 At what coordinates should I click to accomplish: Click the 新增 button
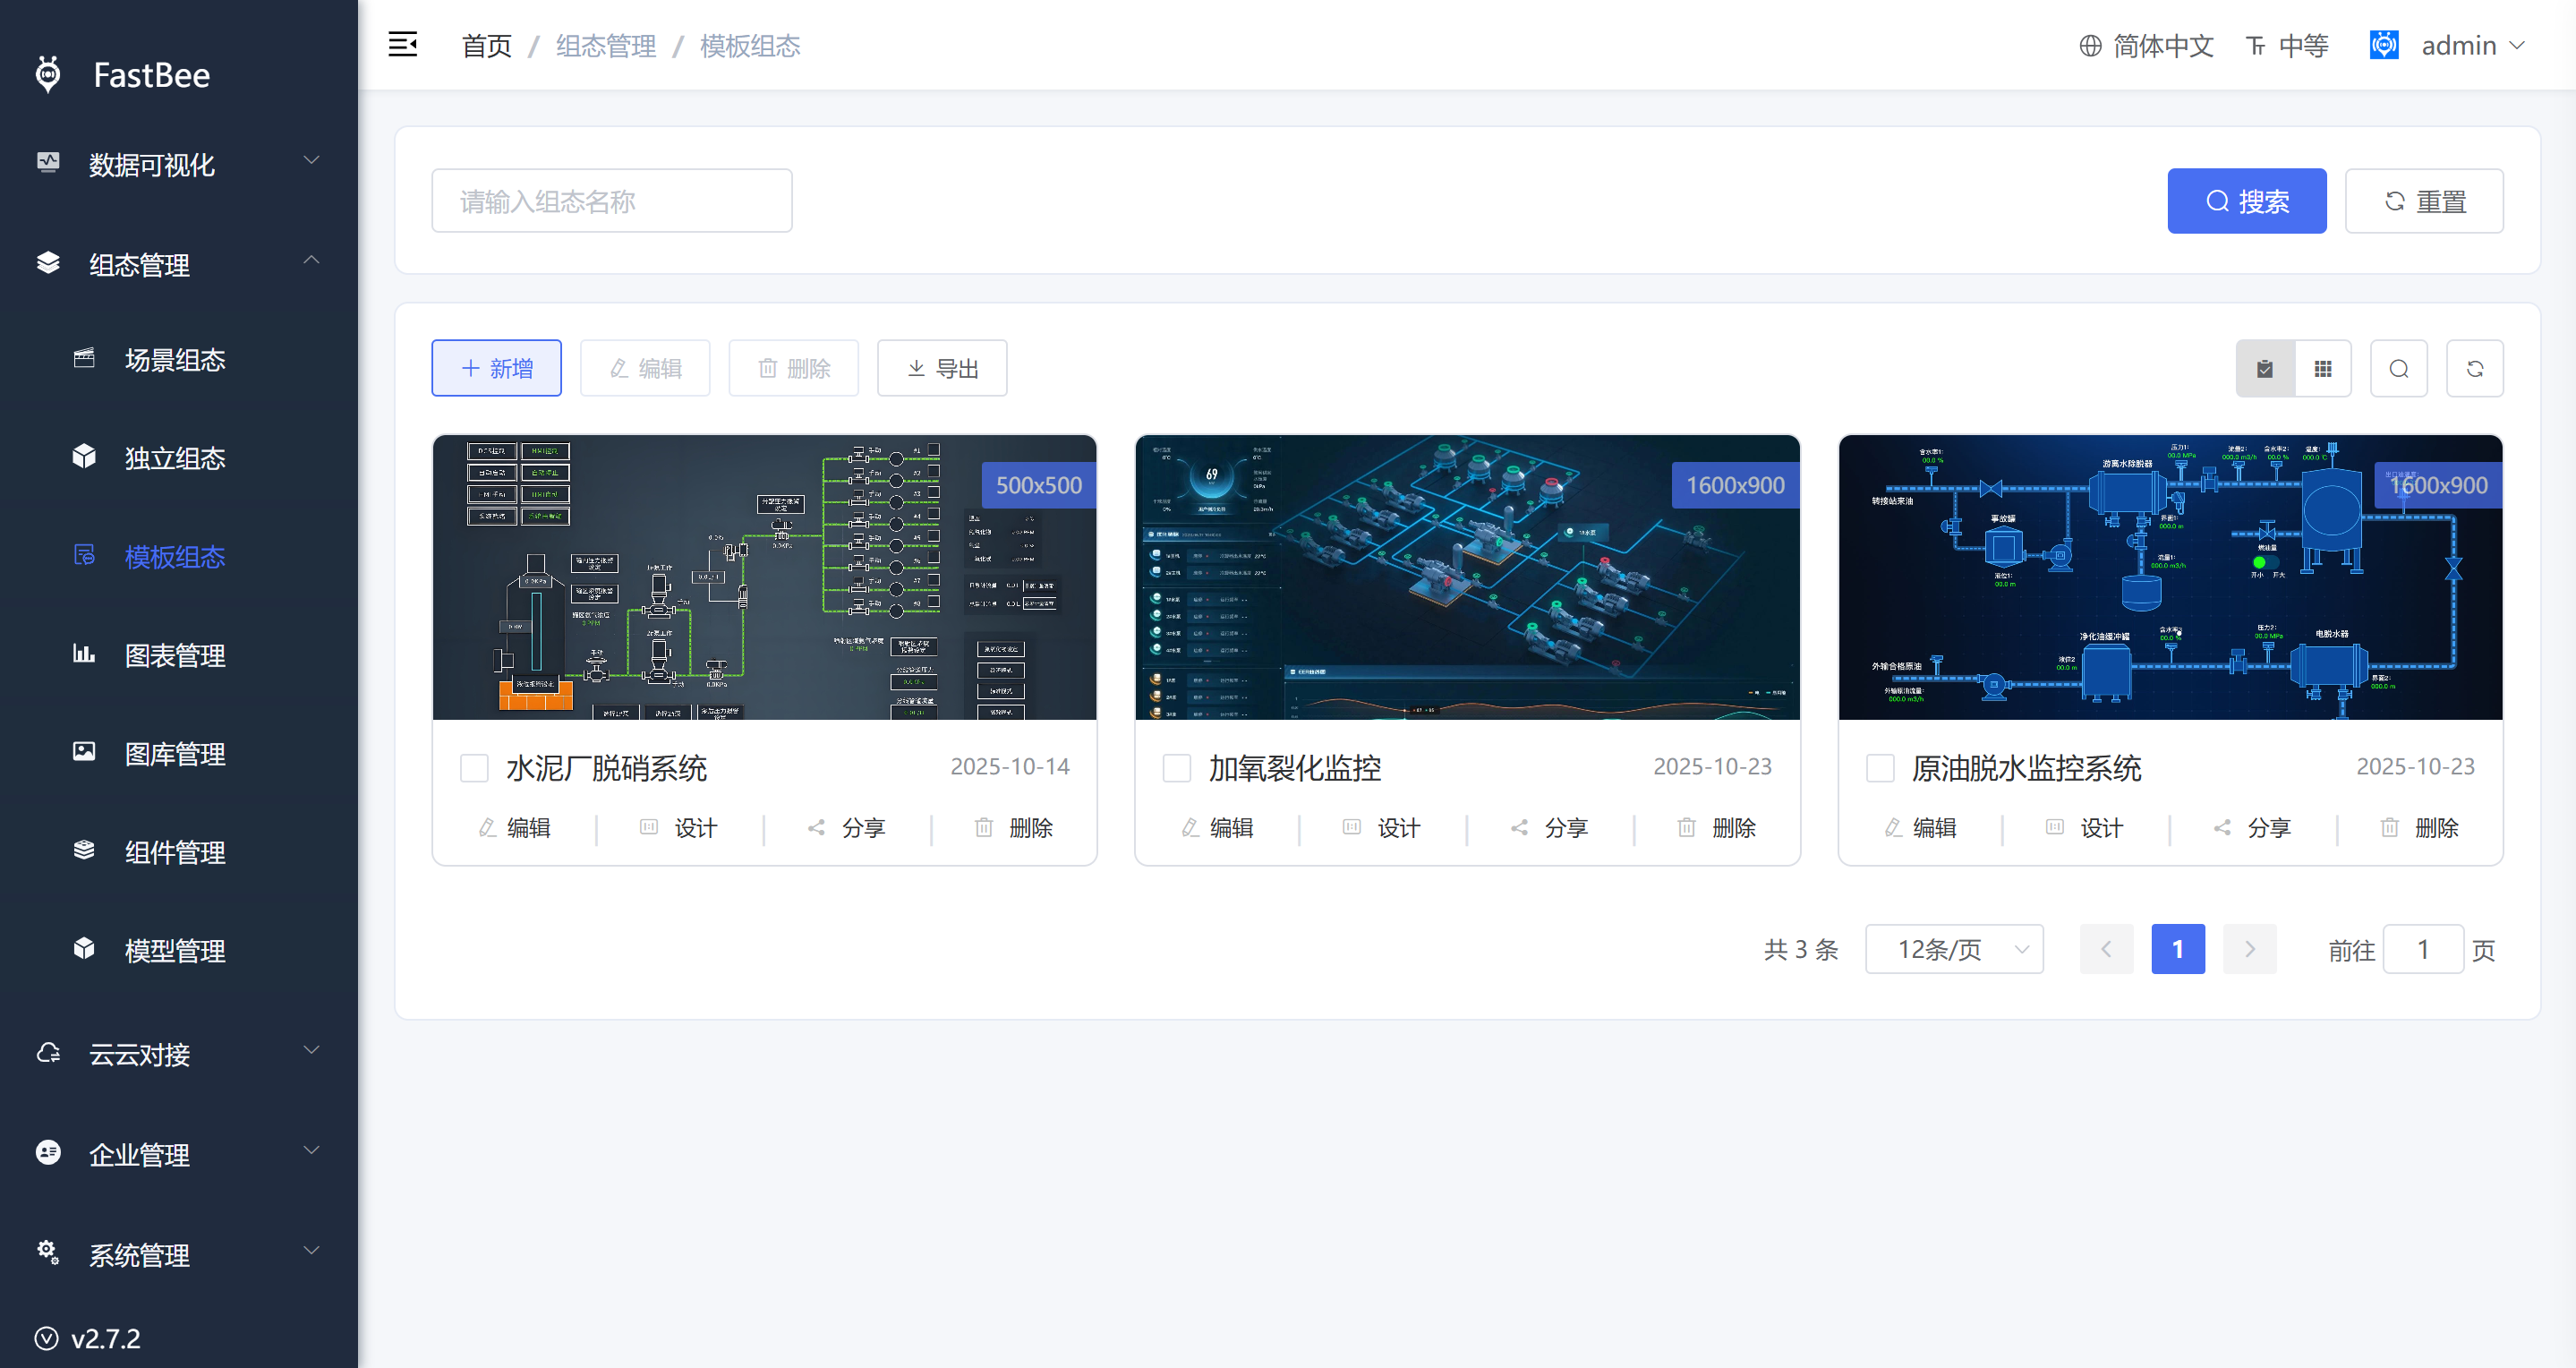click(496, 369)
